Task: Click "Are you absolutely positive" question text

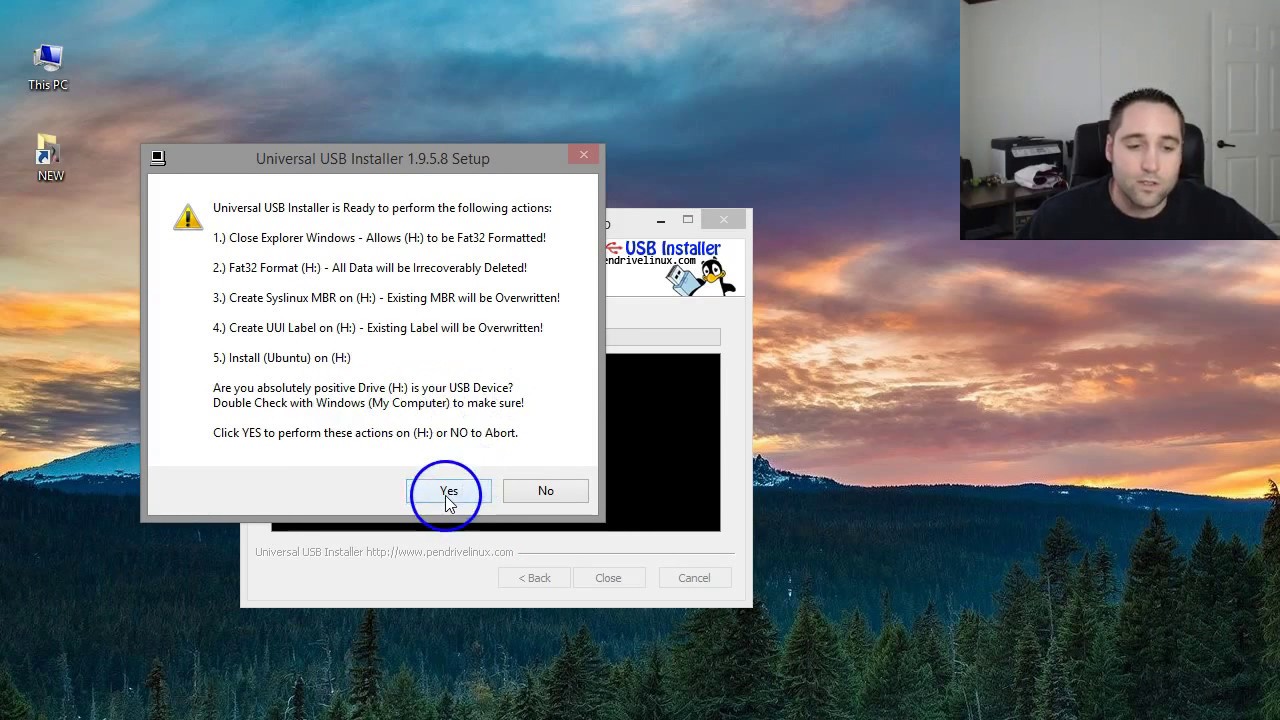Action: 363,388
